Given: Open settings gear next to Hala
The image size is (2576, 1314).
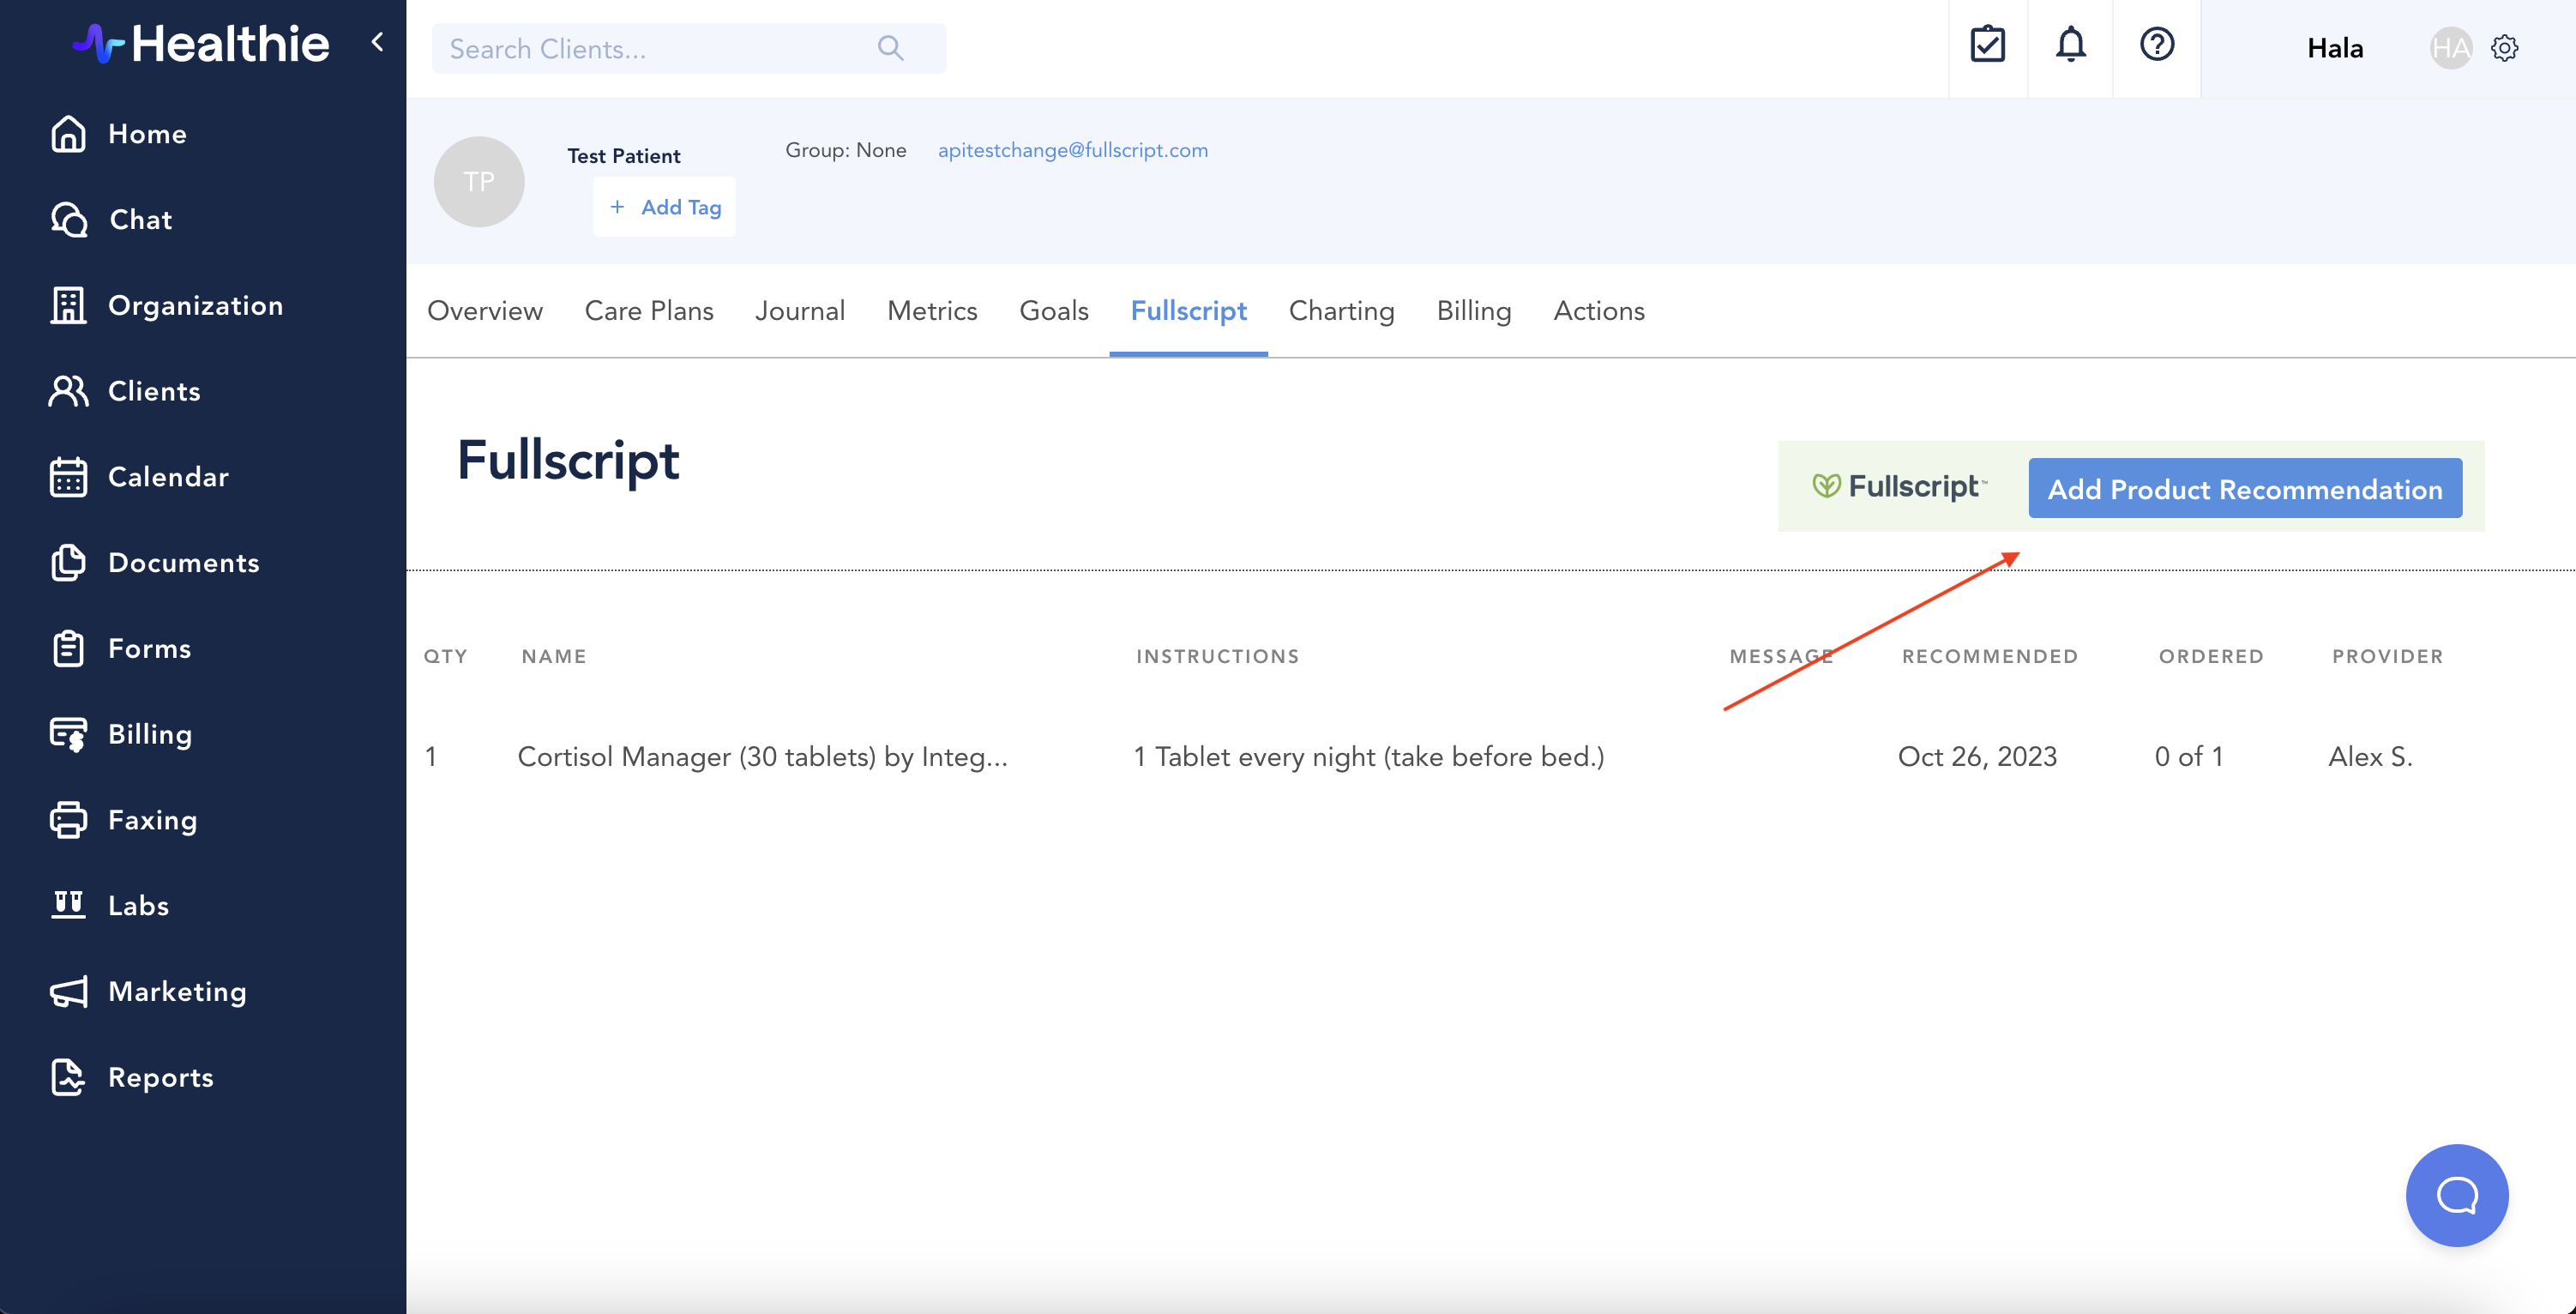Looking at the screenshot, I should (2504, 48).
